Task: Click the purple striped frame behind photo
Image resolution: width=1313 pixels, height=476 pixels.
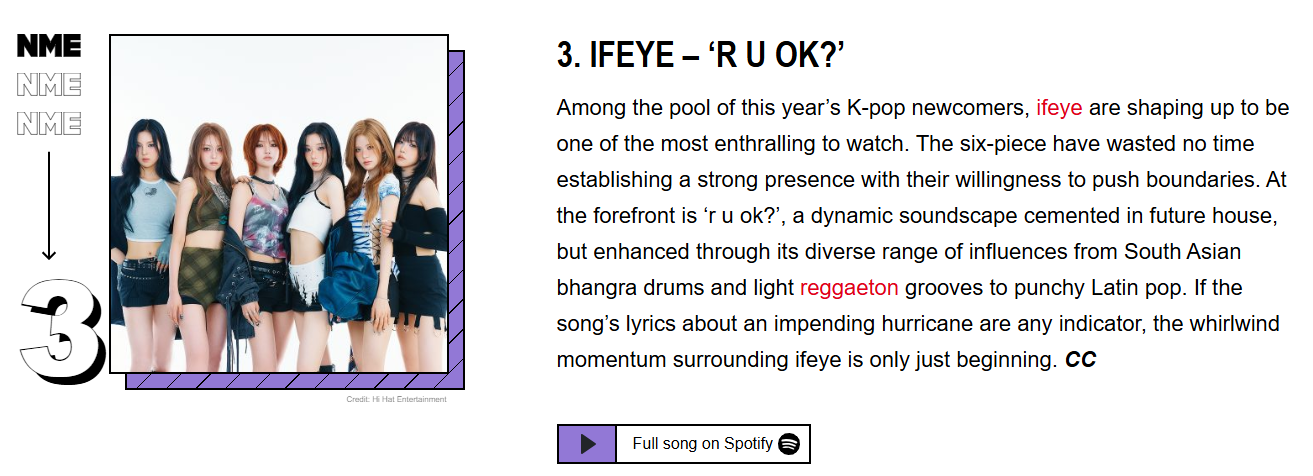Action: click(x=457, y=220)
